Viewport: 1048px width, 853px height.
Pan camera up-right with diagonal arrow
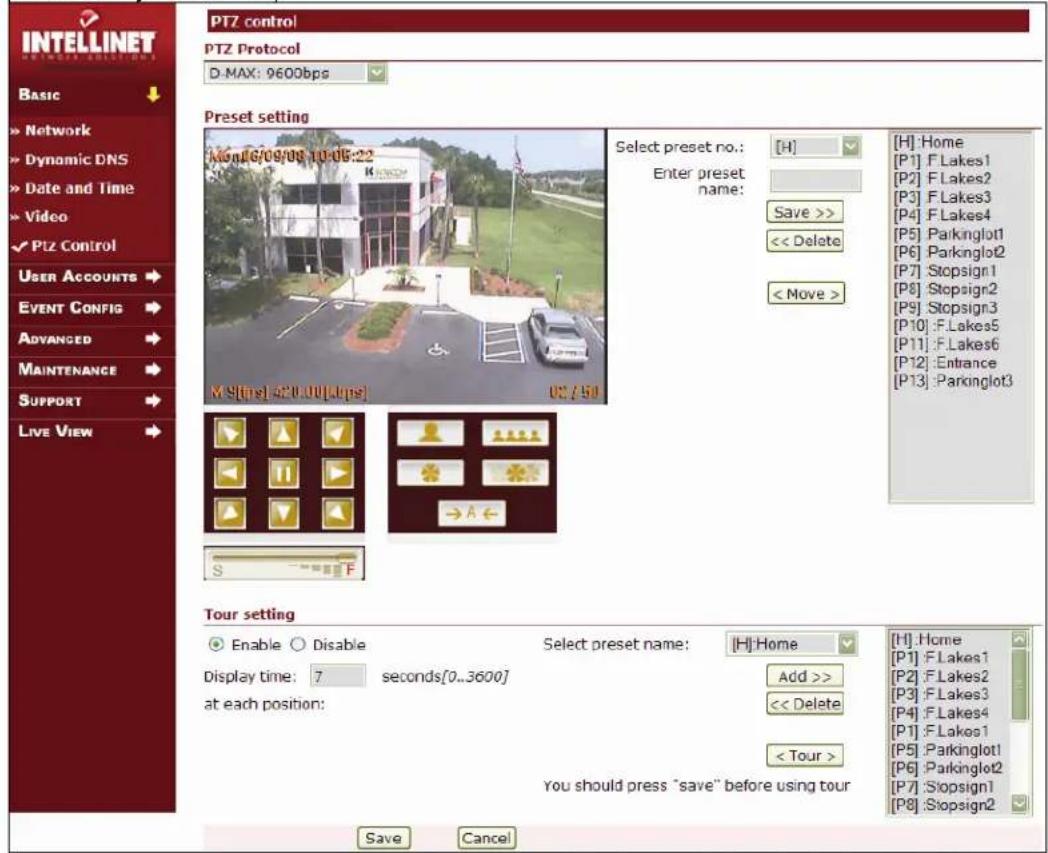tap(338, 433)
